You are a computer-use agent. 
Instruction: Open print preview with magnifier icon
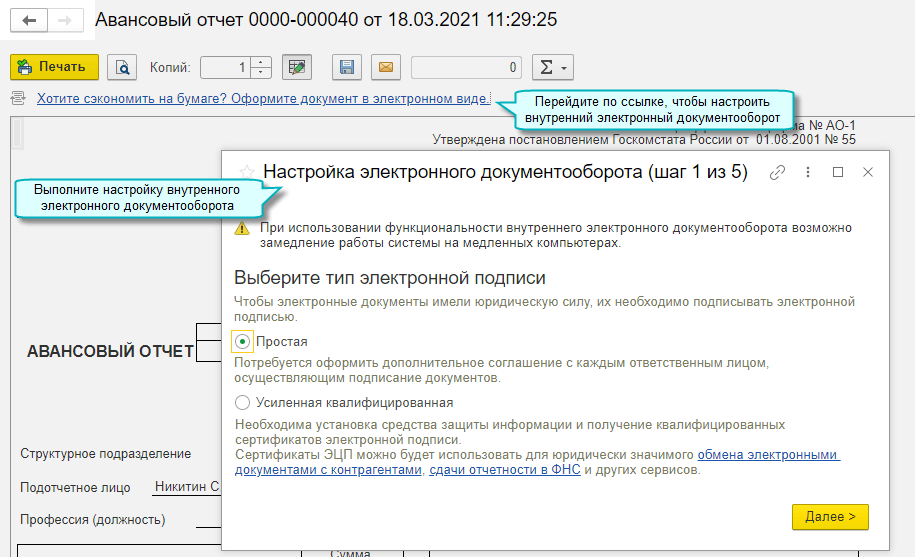tap(122, 67)
